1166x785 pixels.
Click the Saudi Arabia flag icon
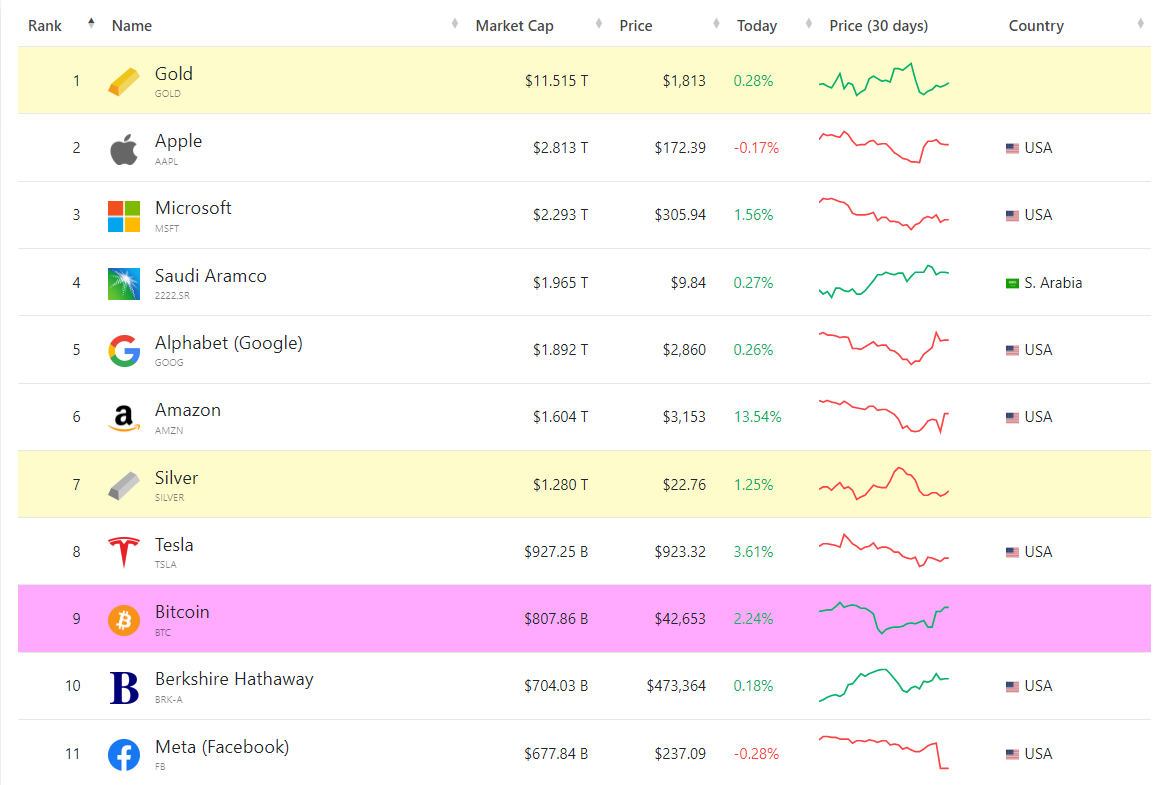click(x=1012, y=283)
